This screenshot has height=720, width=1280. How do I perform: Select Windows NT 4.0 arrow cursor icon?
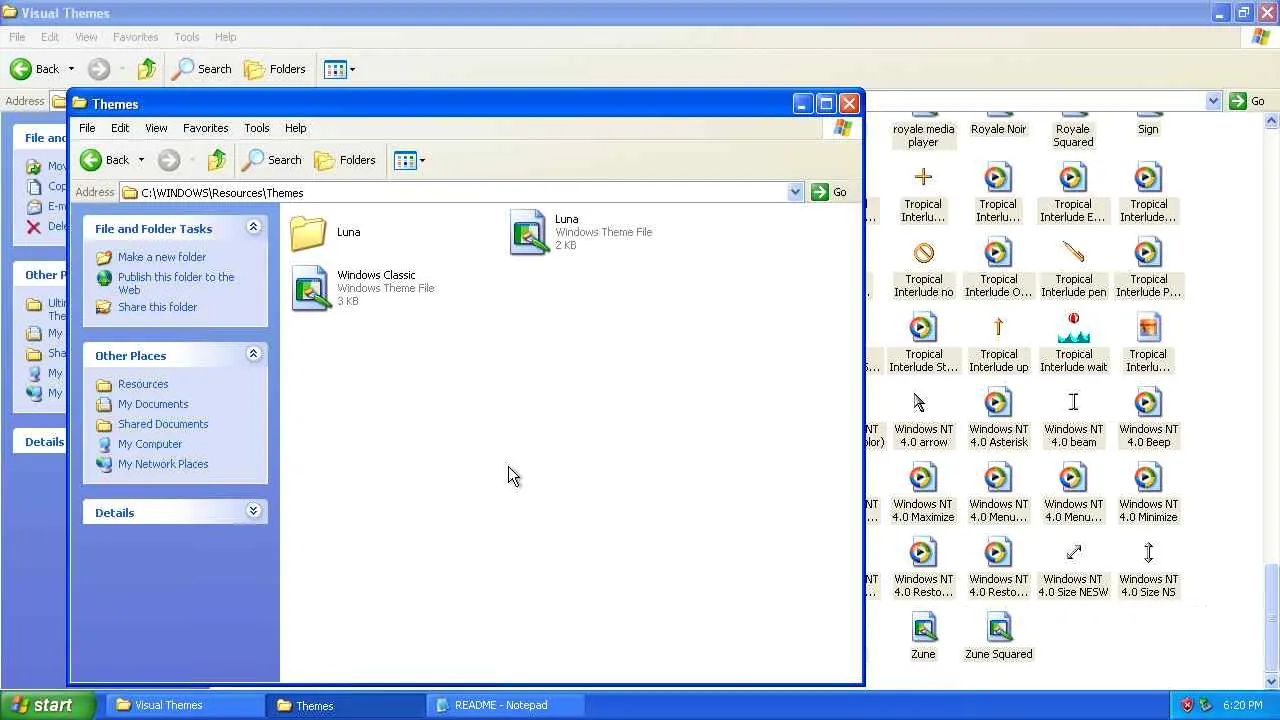coord(920,403)
